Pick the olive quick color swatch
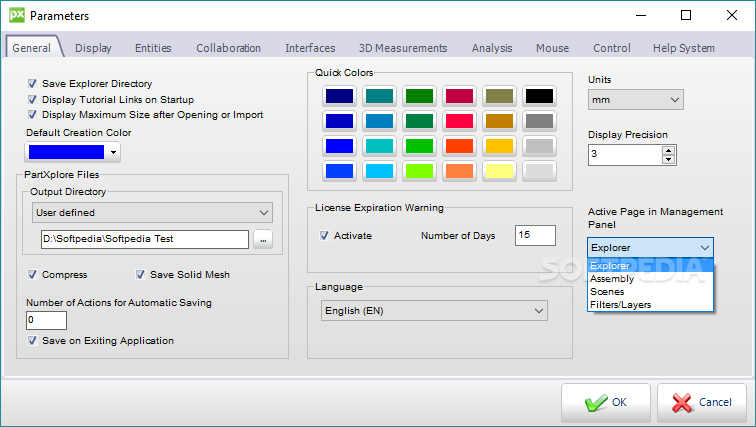The height and width of the screenshot is (427, 756). 500,96
